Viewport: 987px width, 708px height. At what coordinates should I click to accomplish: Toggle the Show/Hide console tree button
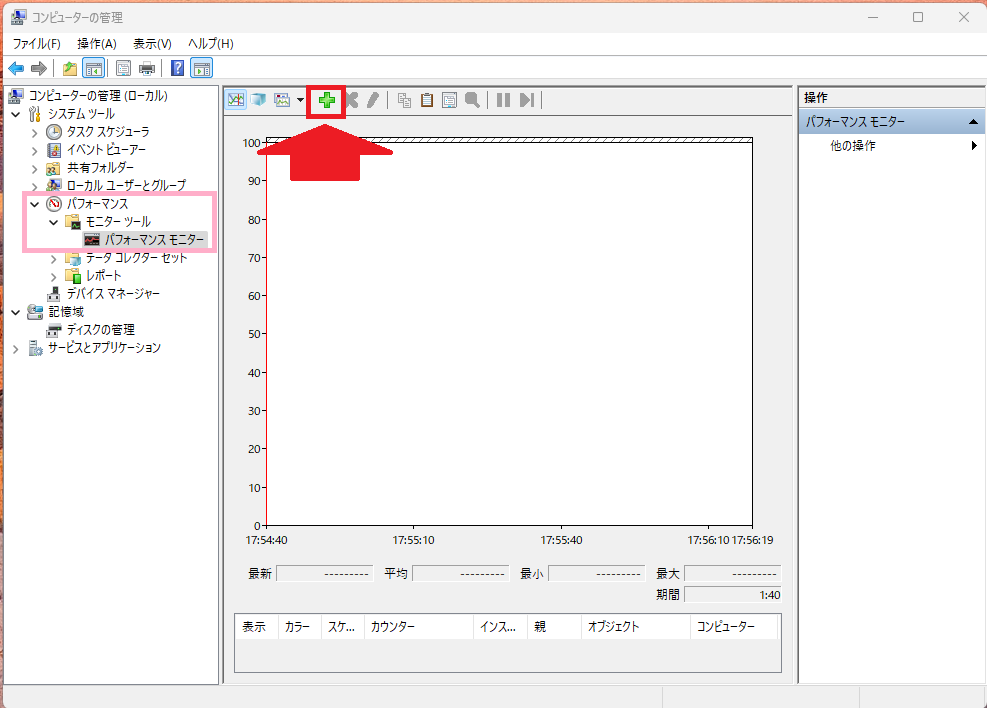click(x=94, y=68)
